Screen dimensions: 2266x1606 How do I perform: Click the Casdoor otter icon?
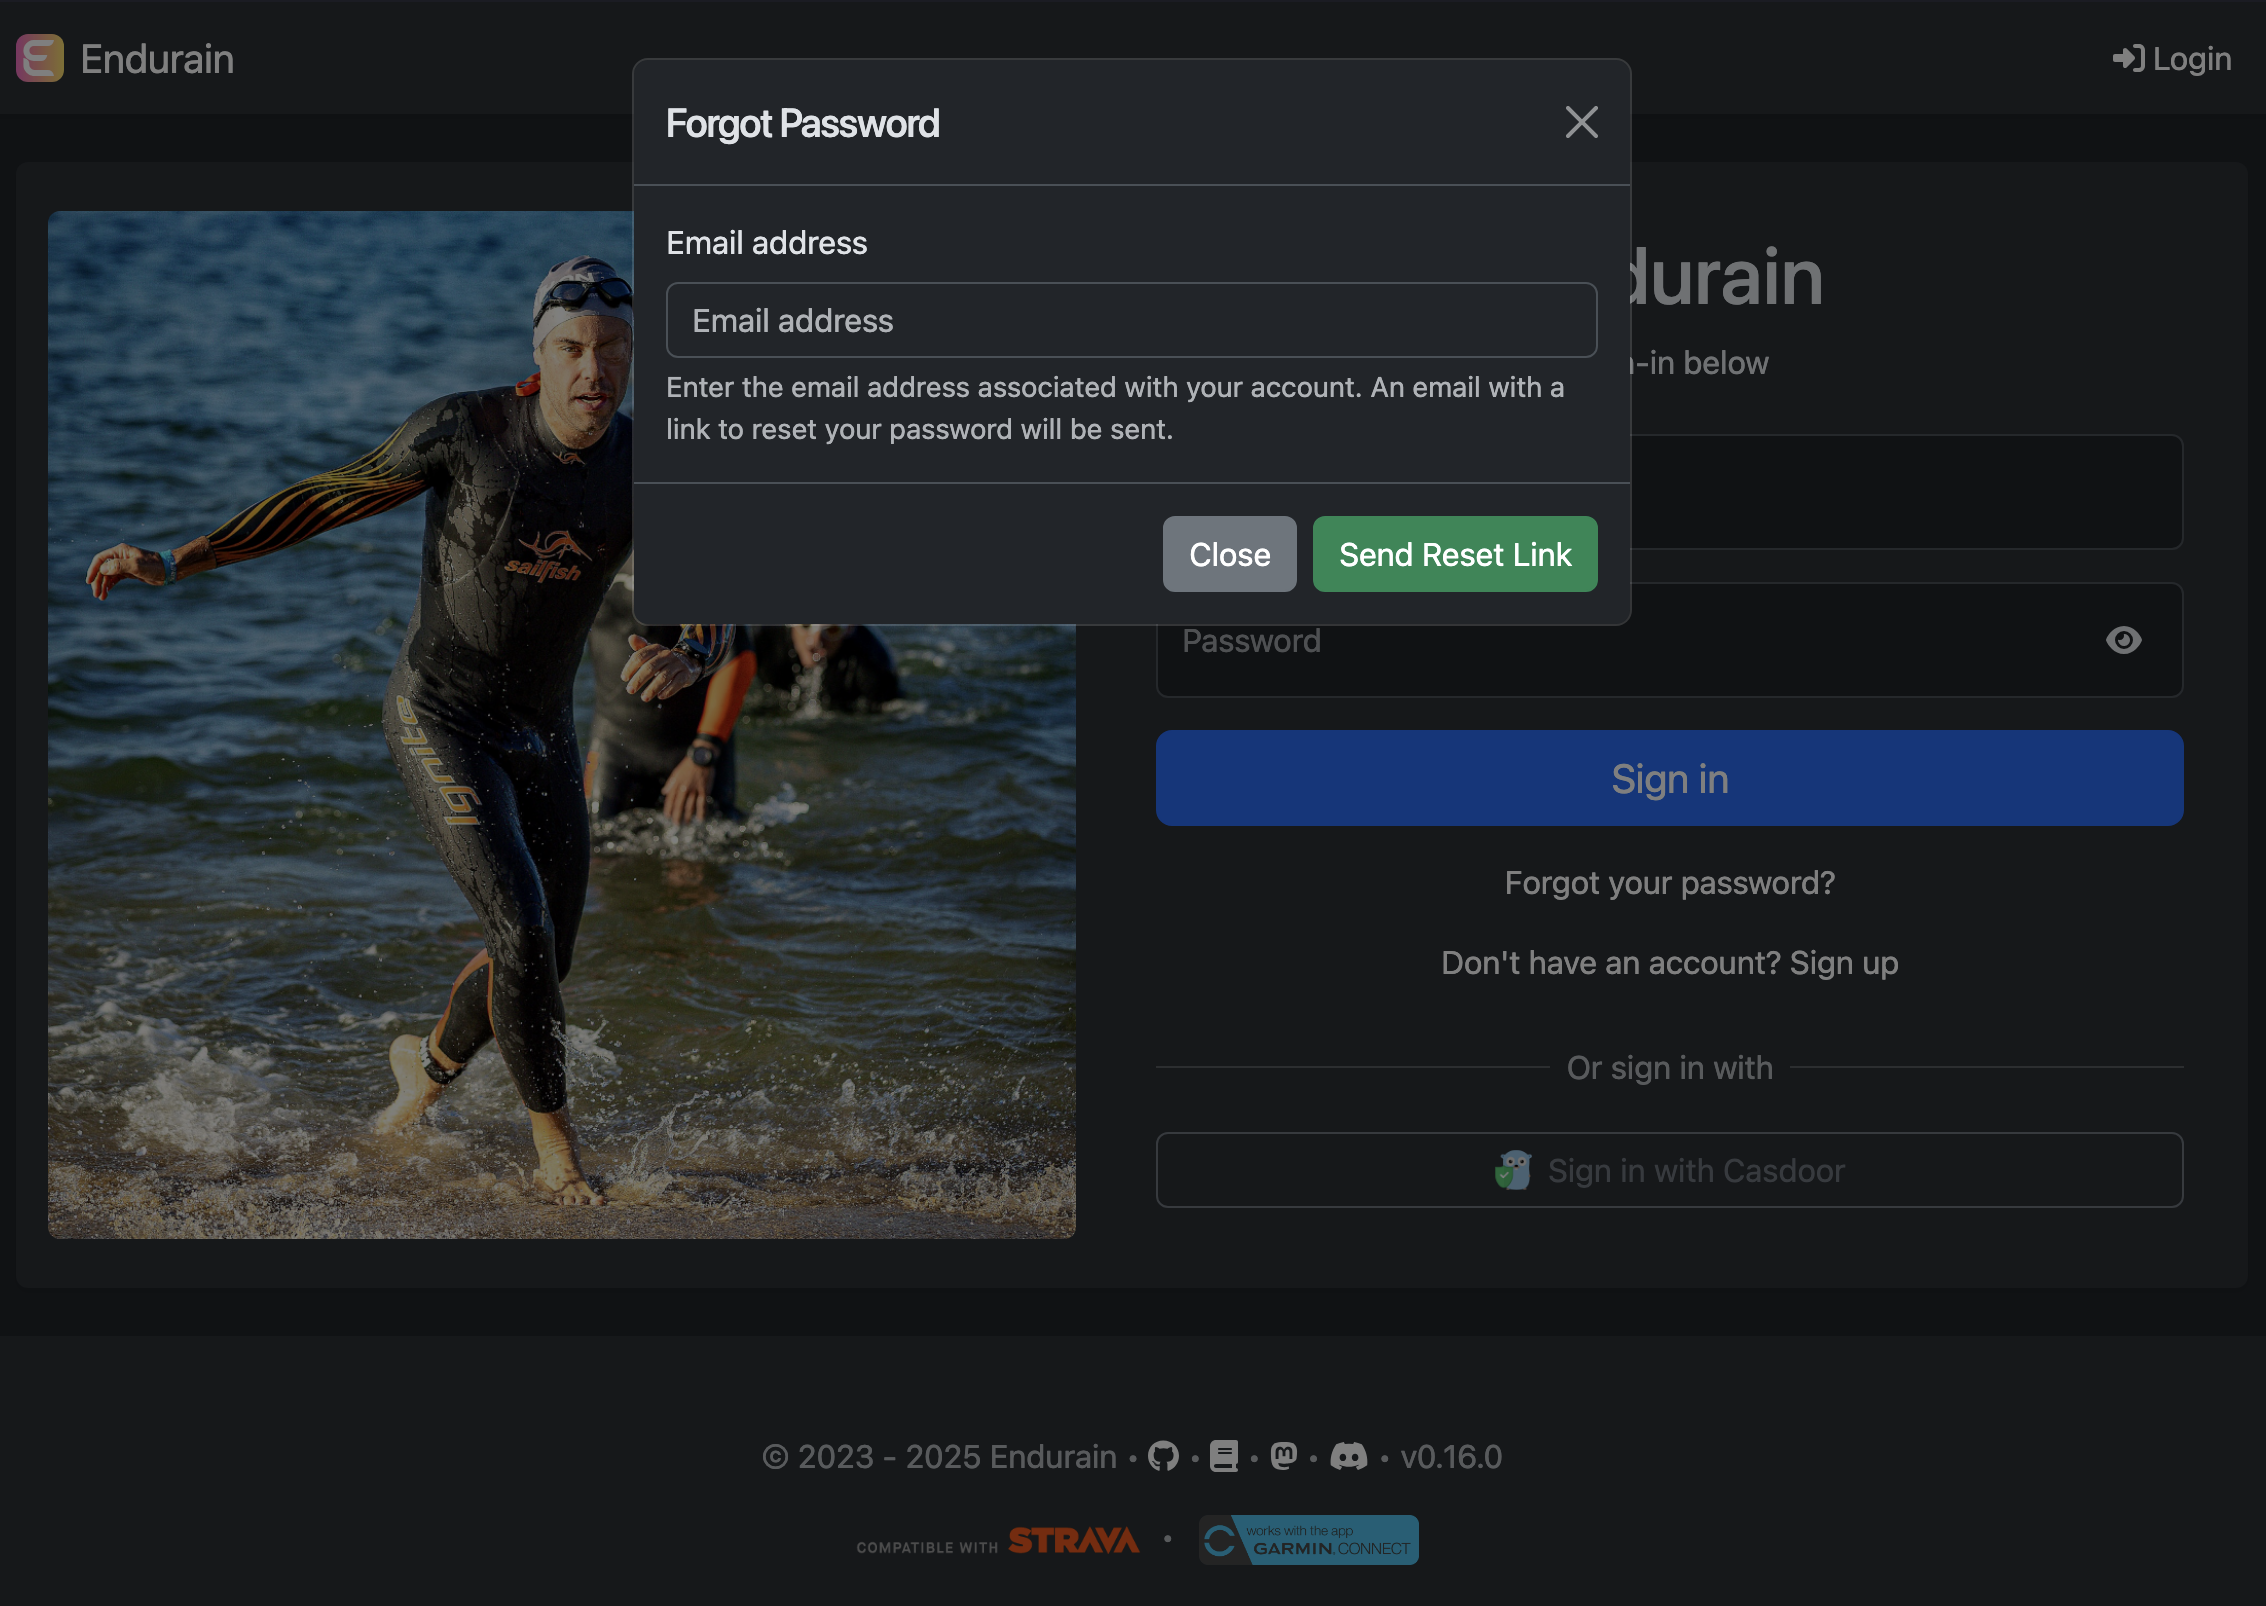tap(1513, 1170)
